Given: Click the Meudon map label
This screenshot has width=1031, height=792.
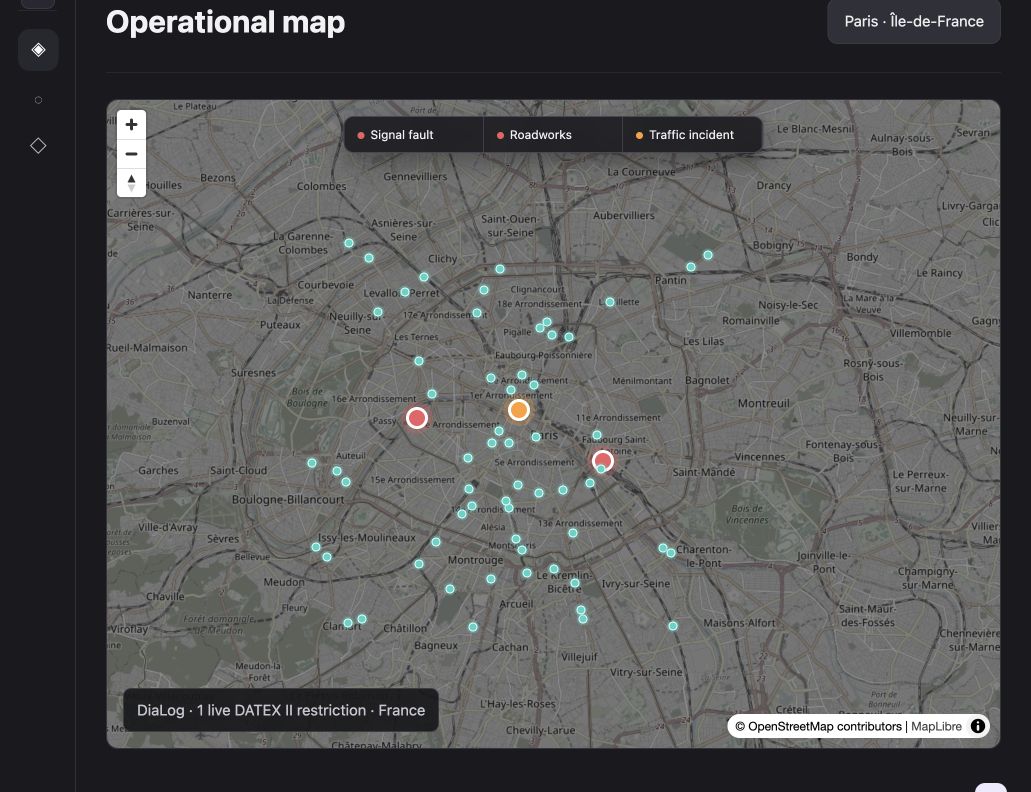Looking at the screenshot, I should [x=284, y=582].
